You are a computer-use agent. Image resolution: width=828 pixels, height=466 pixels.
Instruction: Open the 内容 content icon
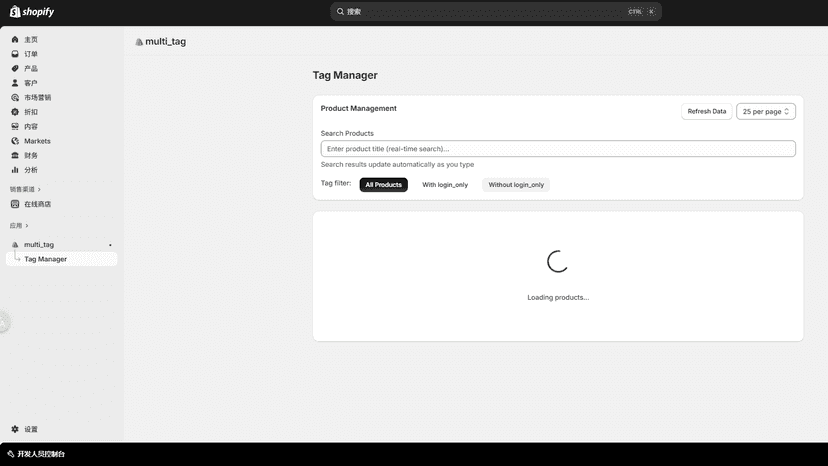point(15,127)
